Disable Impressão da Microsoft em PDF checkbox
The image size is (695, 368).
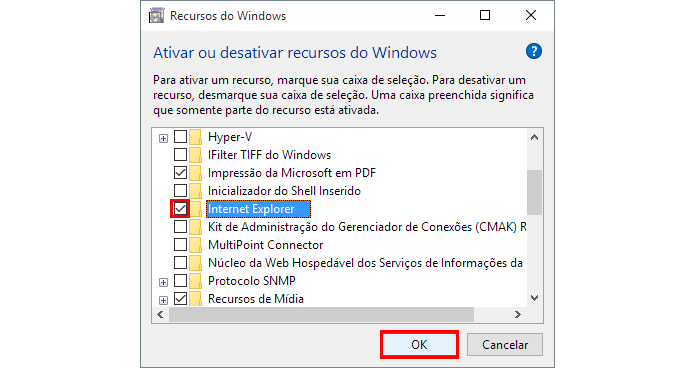[180, 172]
